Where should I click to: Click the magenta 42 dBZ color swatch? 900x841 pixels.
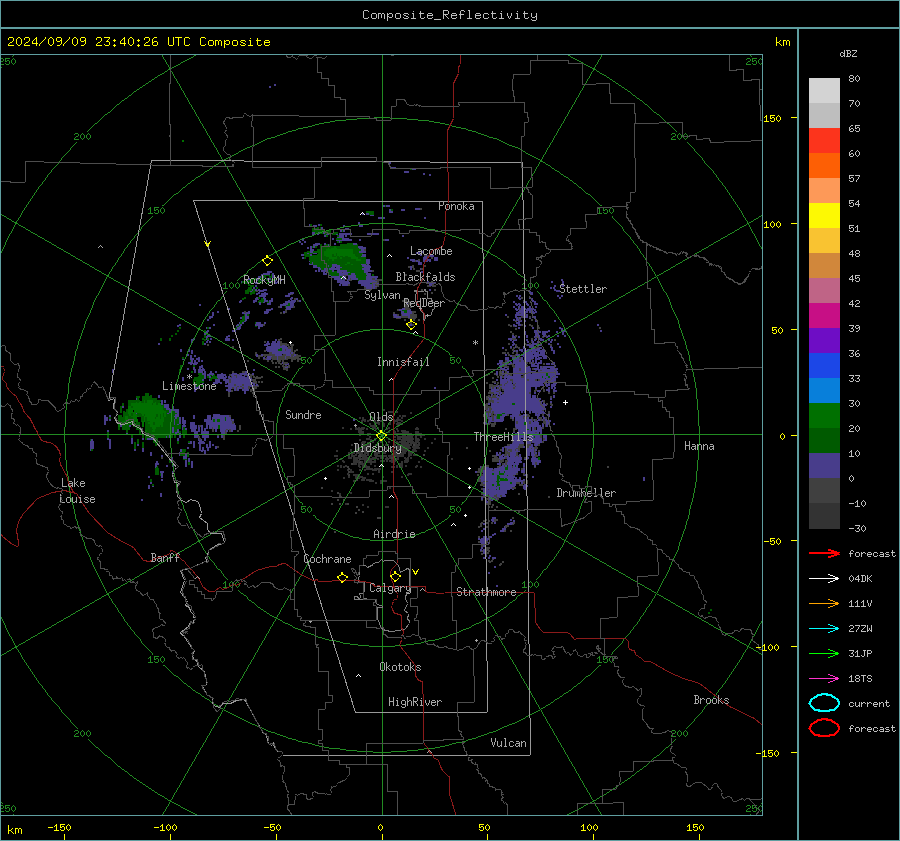tap(824, 315)
